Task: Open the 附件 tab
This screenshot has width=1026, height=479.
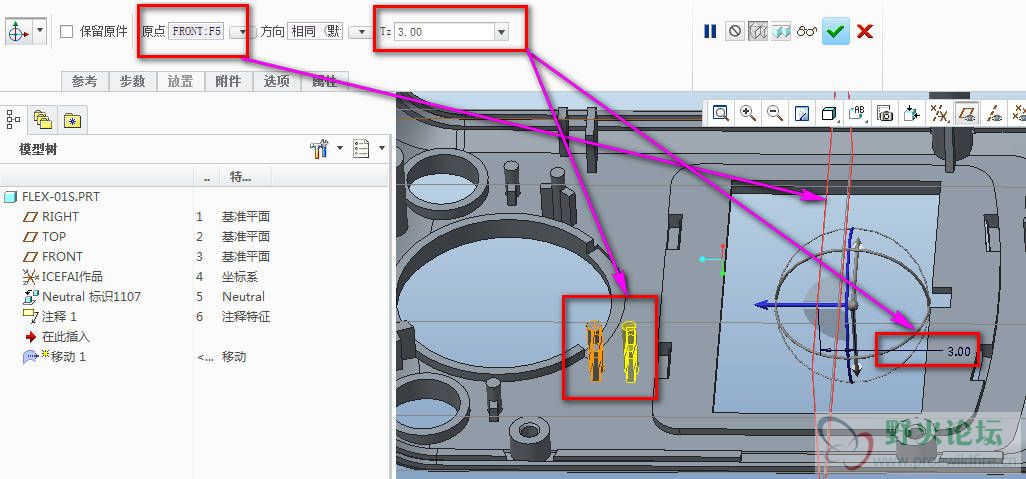Action: point(228,81)
